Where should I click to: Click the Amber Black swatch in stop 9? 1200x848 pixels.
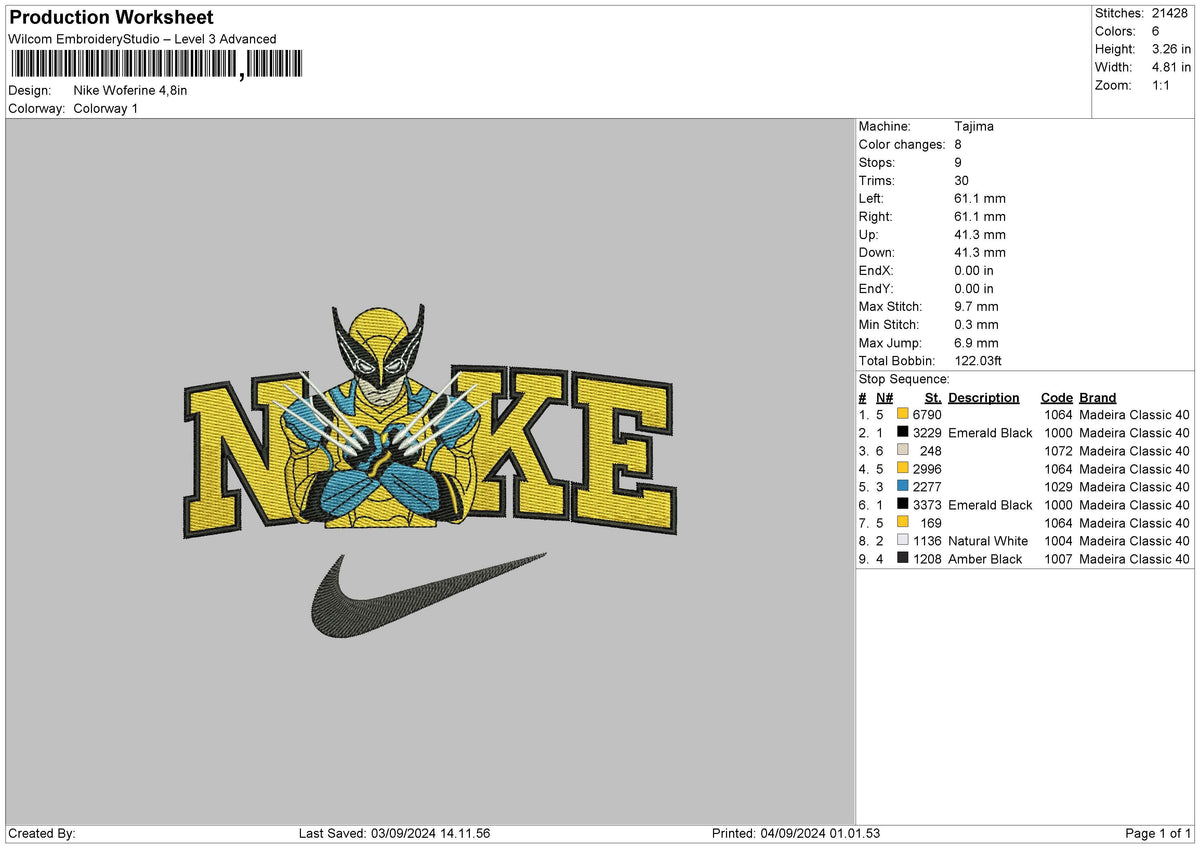click(x=903, y=558)
